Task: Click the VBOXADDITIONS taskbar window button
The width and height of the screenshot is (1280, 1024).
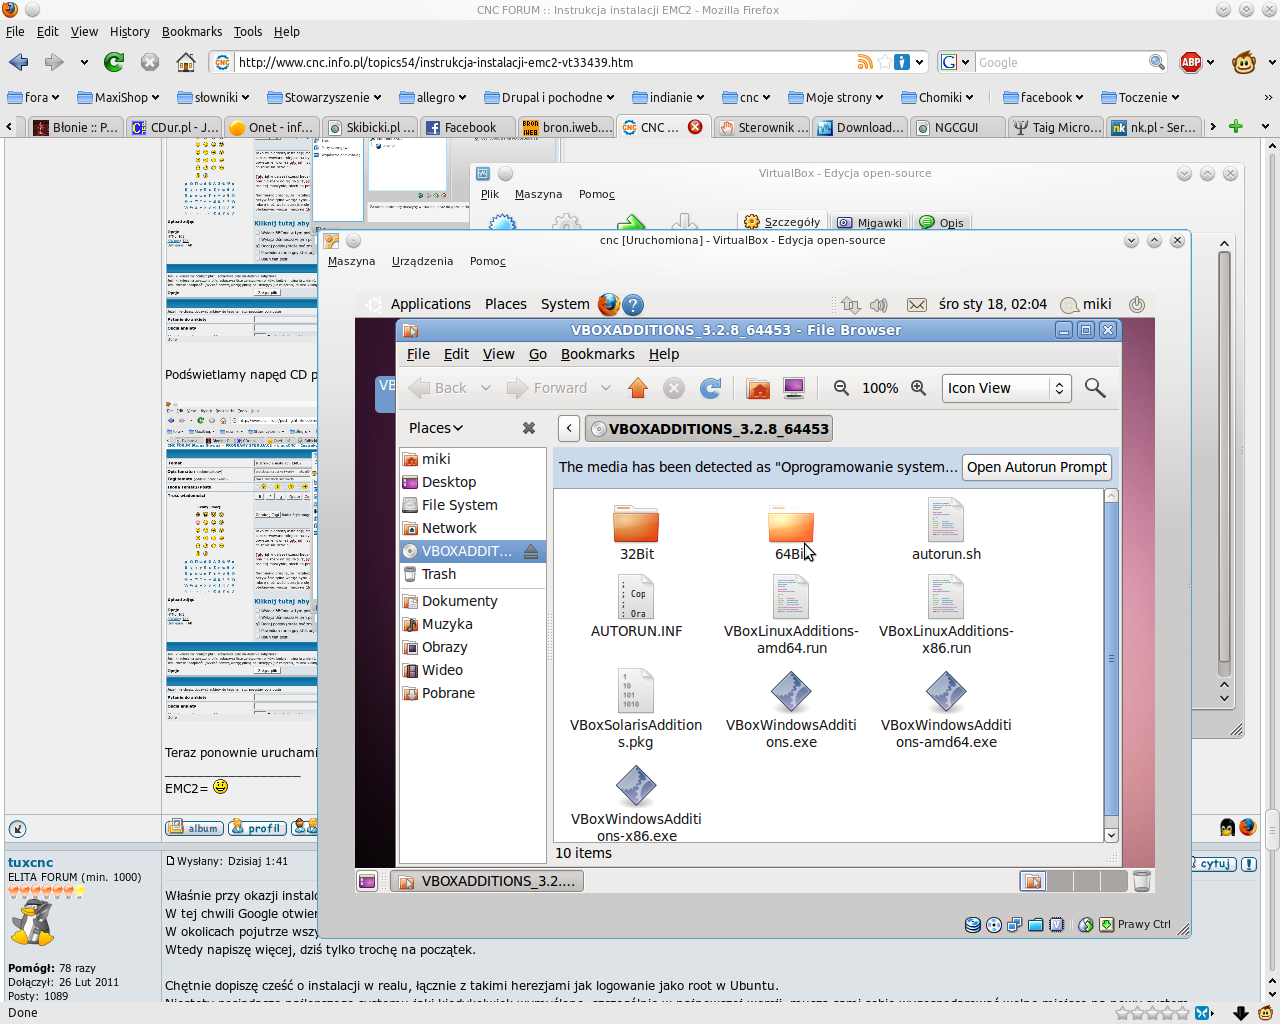Action: 487,881
